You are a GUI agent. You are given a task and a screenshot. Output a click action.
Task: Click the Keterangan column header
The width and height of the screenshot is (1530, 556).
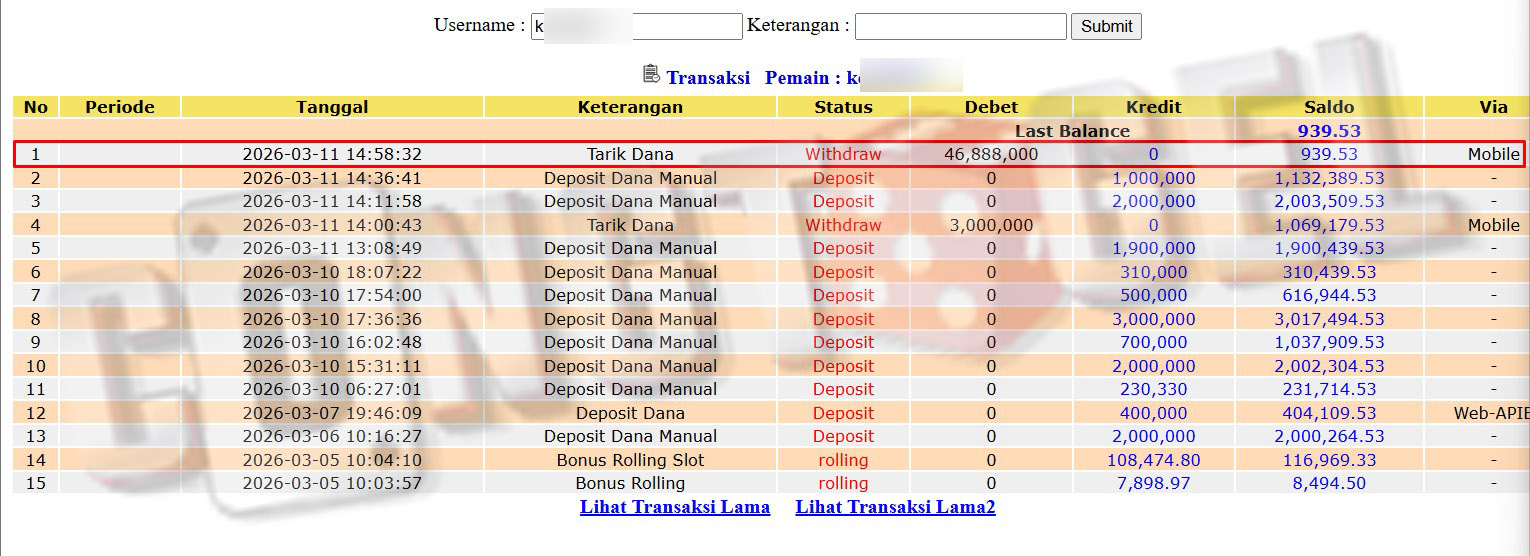(630, 107)
